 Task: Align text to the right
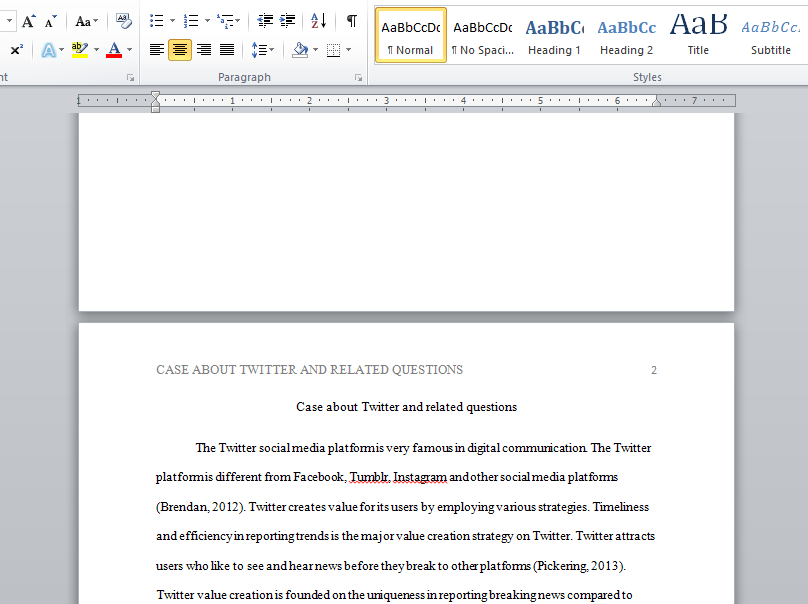[x=204, y=50]
